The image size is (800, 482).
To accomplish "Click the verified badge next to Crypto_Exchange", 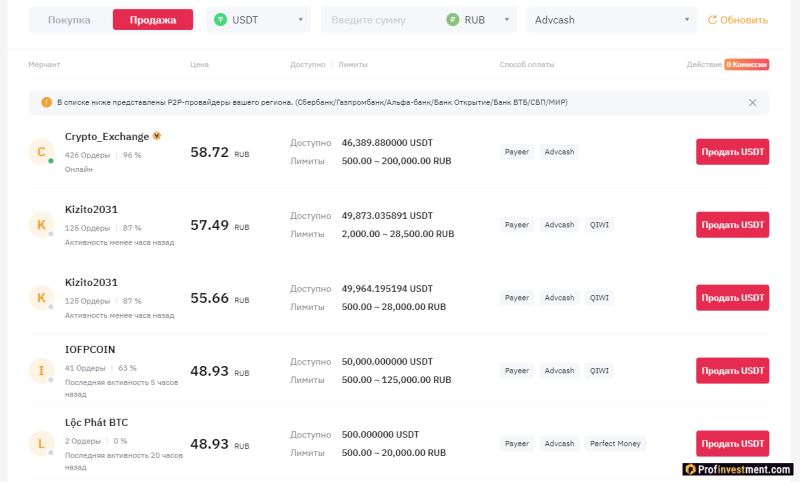I will (x=157, y=136).
